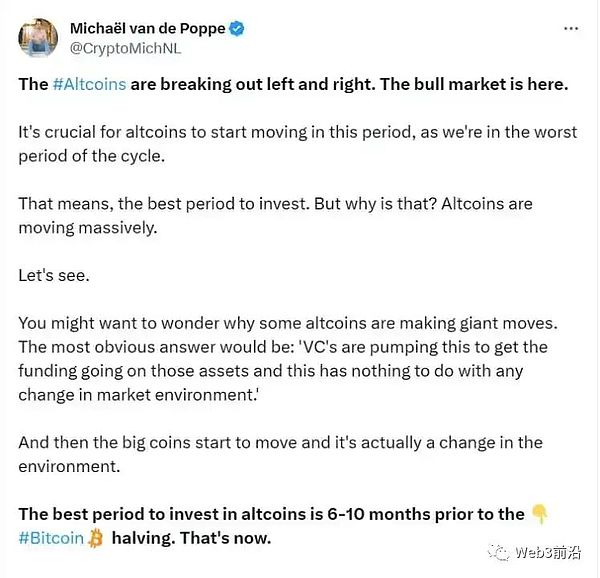Click the blue verified badge icon
Viewport: 600px width, 578px height.
click(236, 29)
